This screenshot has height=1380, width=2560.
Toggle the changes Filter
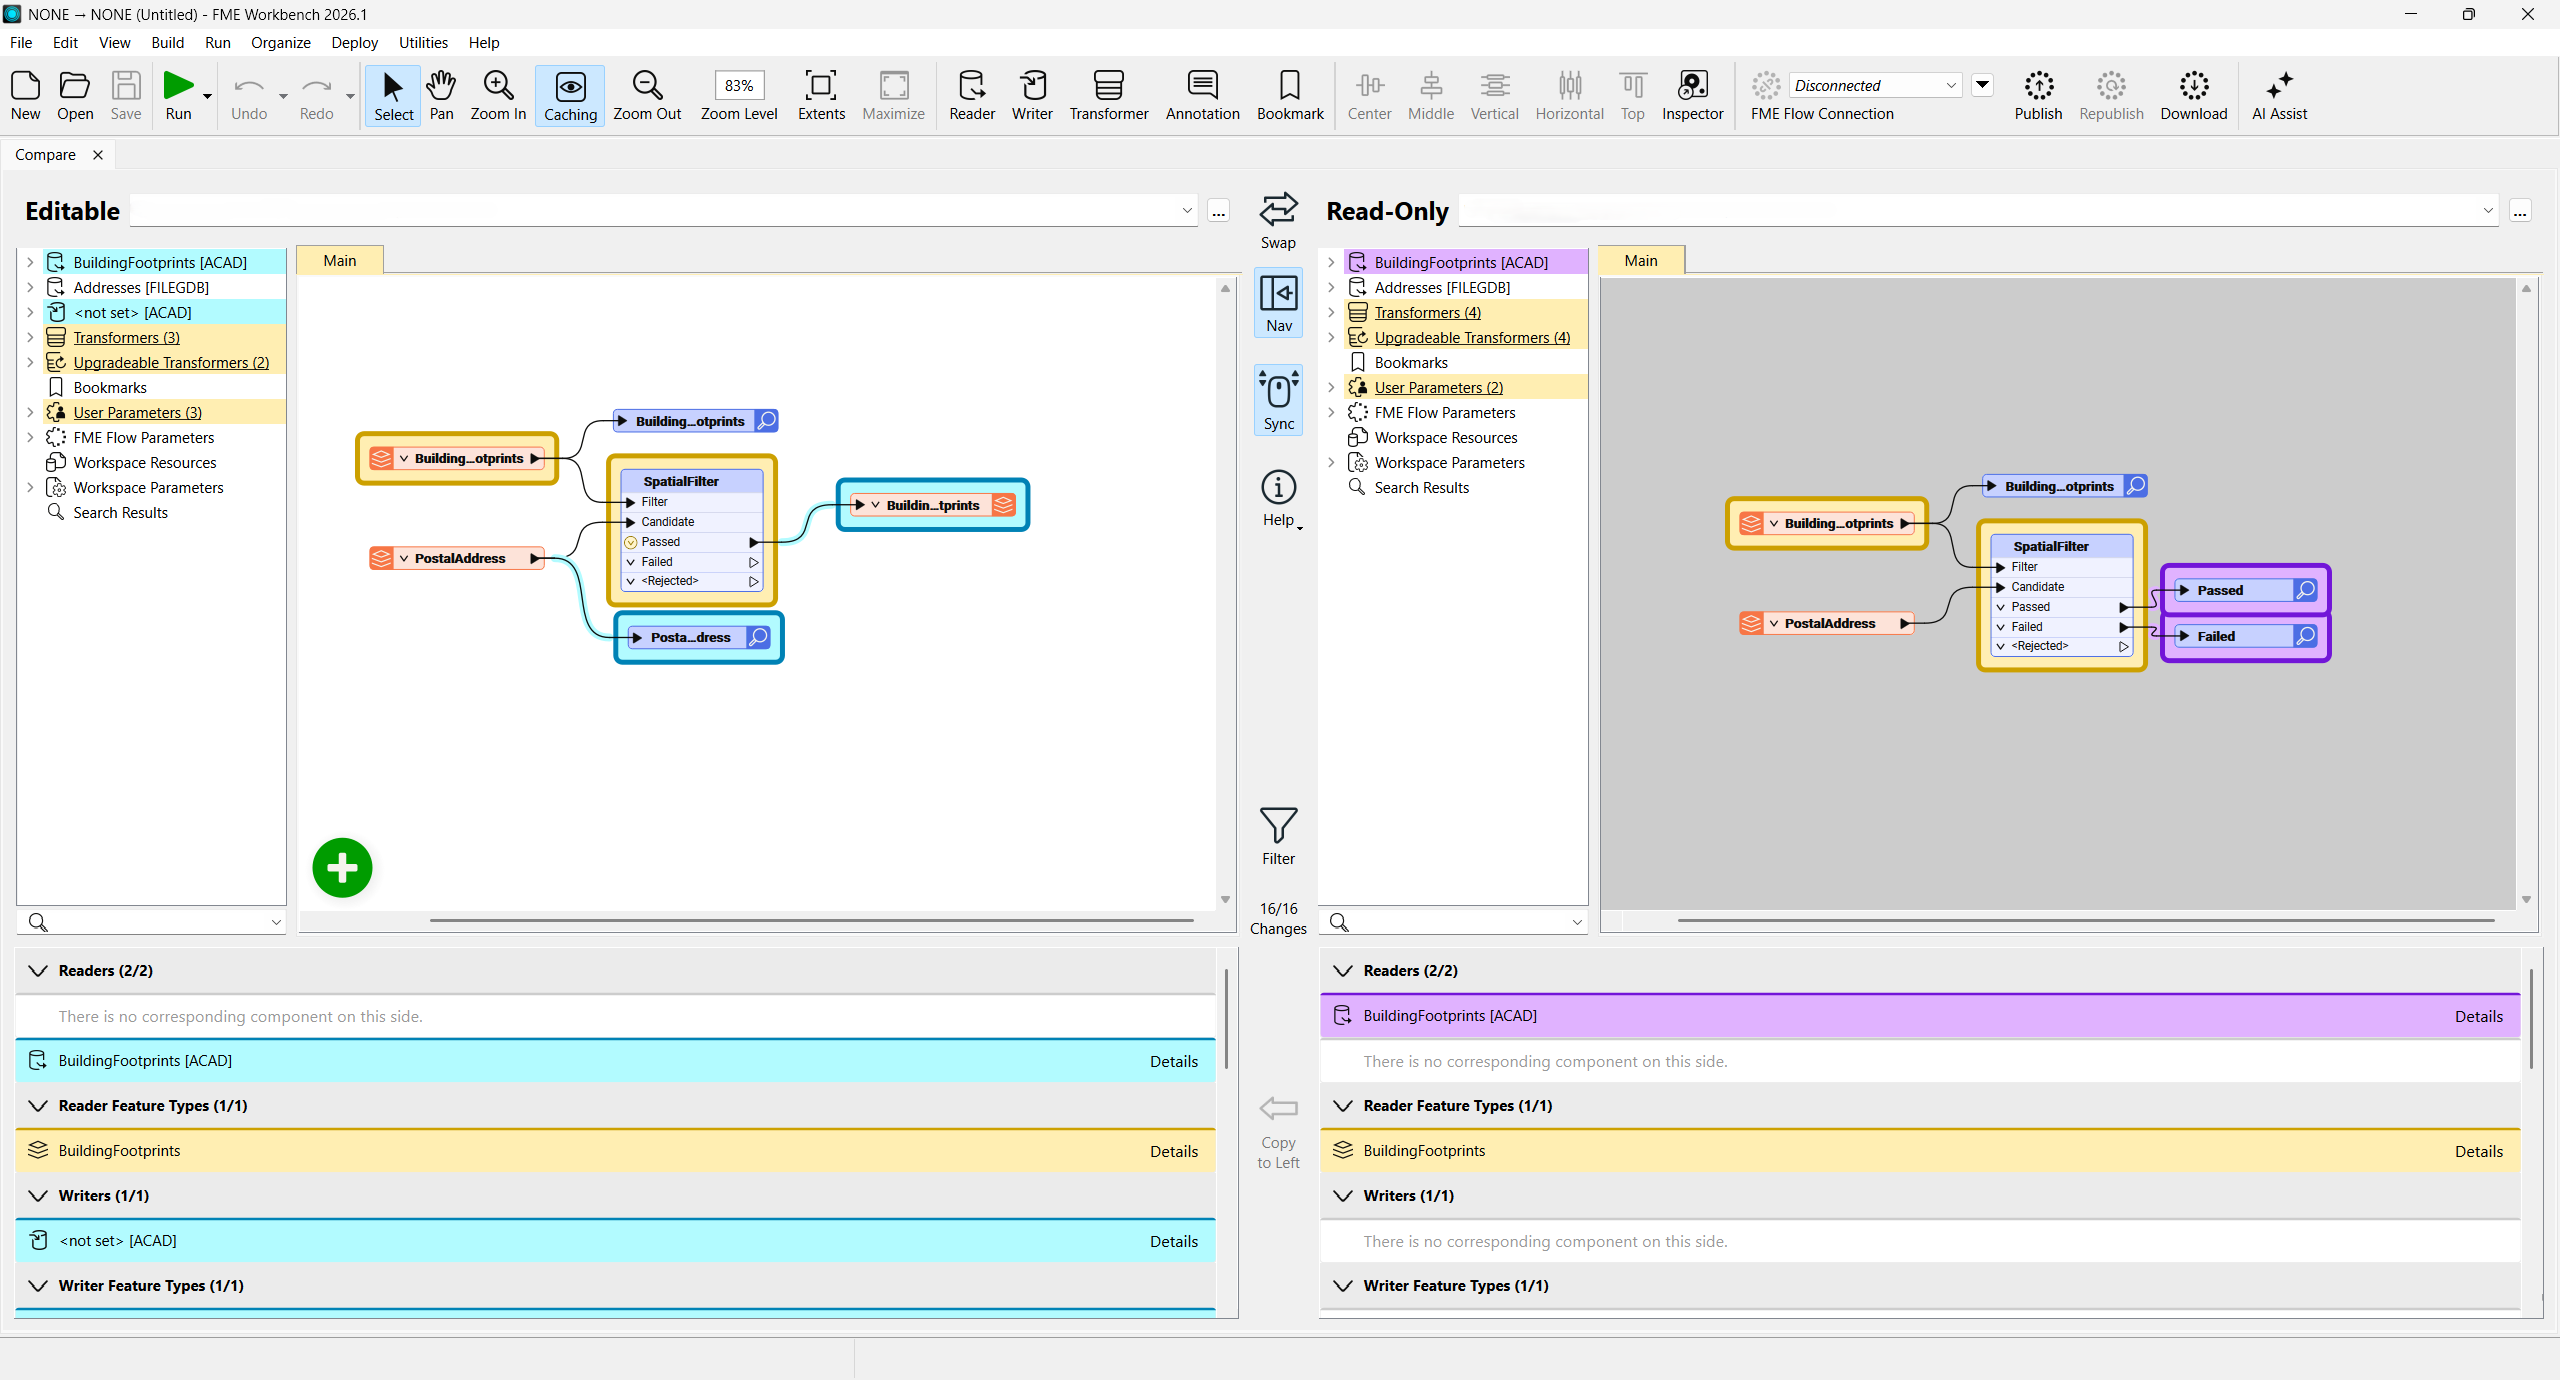pyautogui.click(x=1278, y=836)
